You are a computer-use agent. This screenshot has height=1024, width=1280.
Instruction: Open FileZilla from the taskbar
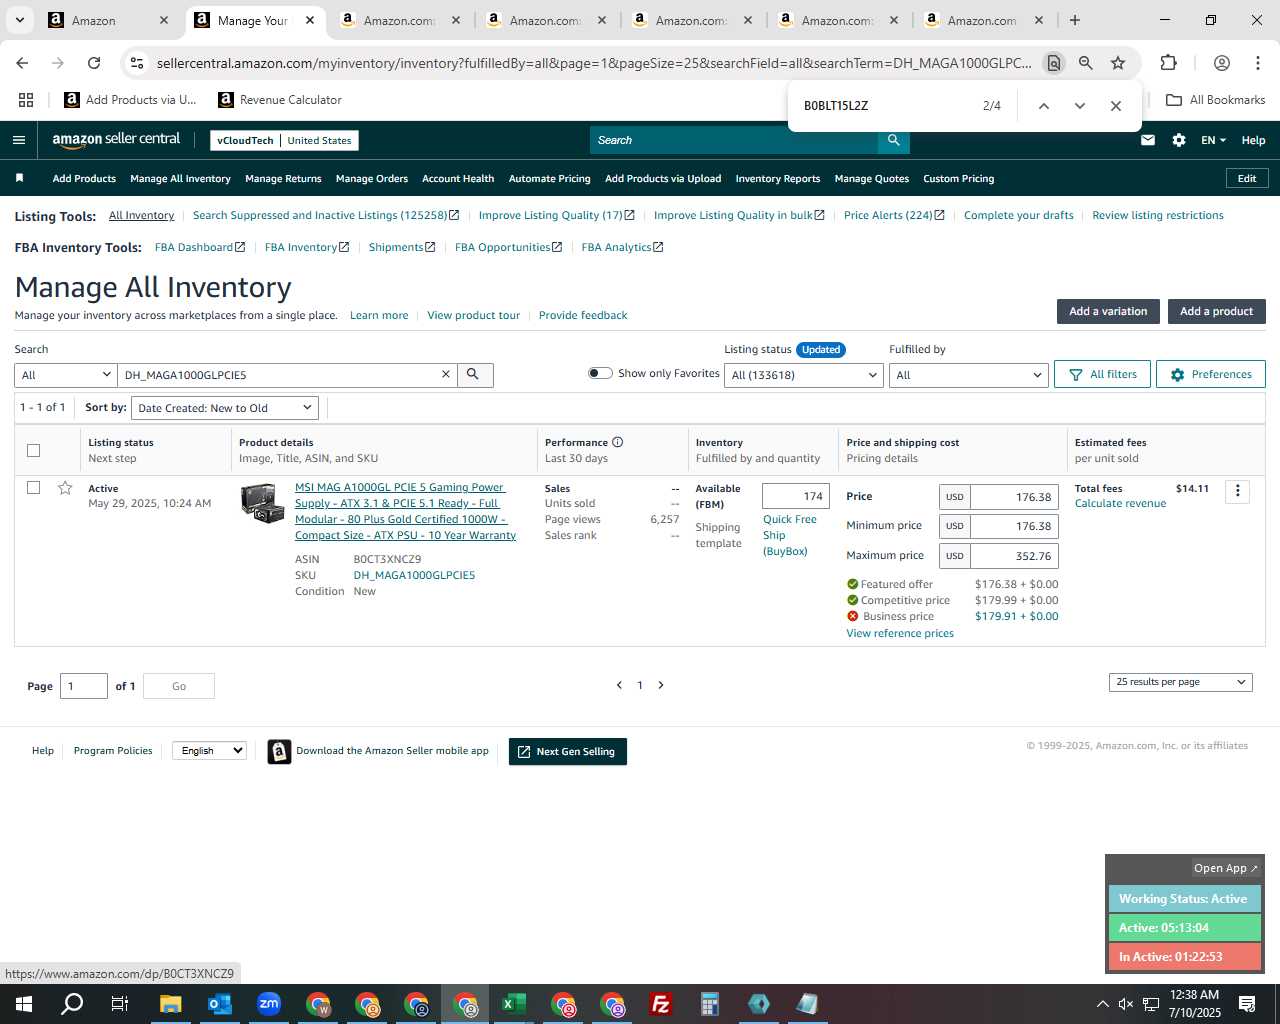661,1004
